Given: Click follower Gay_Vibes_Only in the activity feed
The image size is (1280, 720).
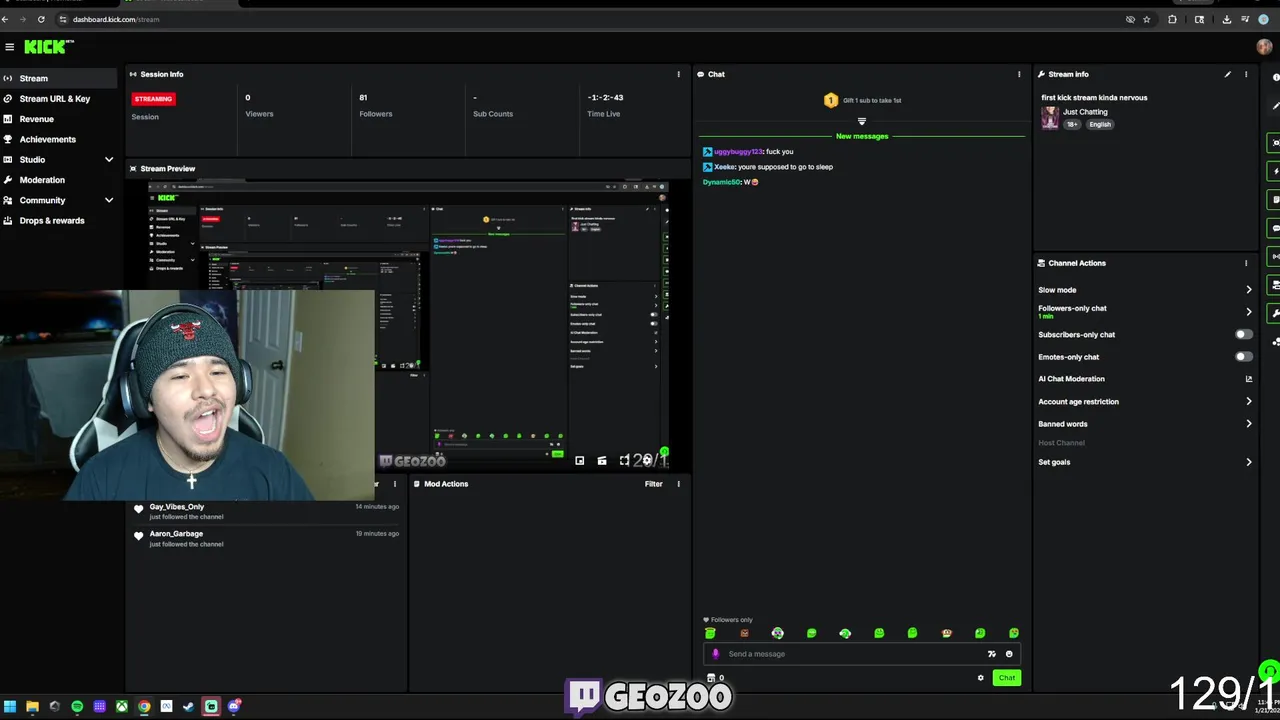Looking at the screenshot, I should 177,507.
